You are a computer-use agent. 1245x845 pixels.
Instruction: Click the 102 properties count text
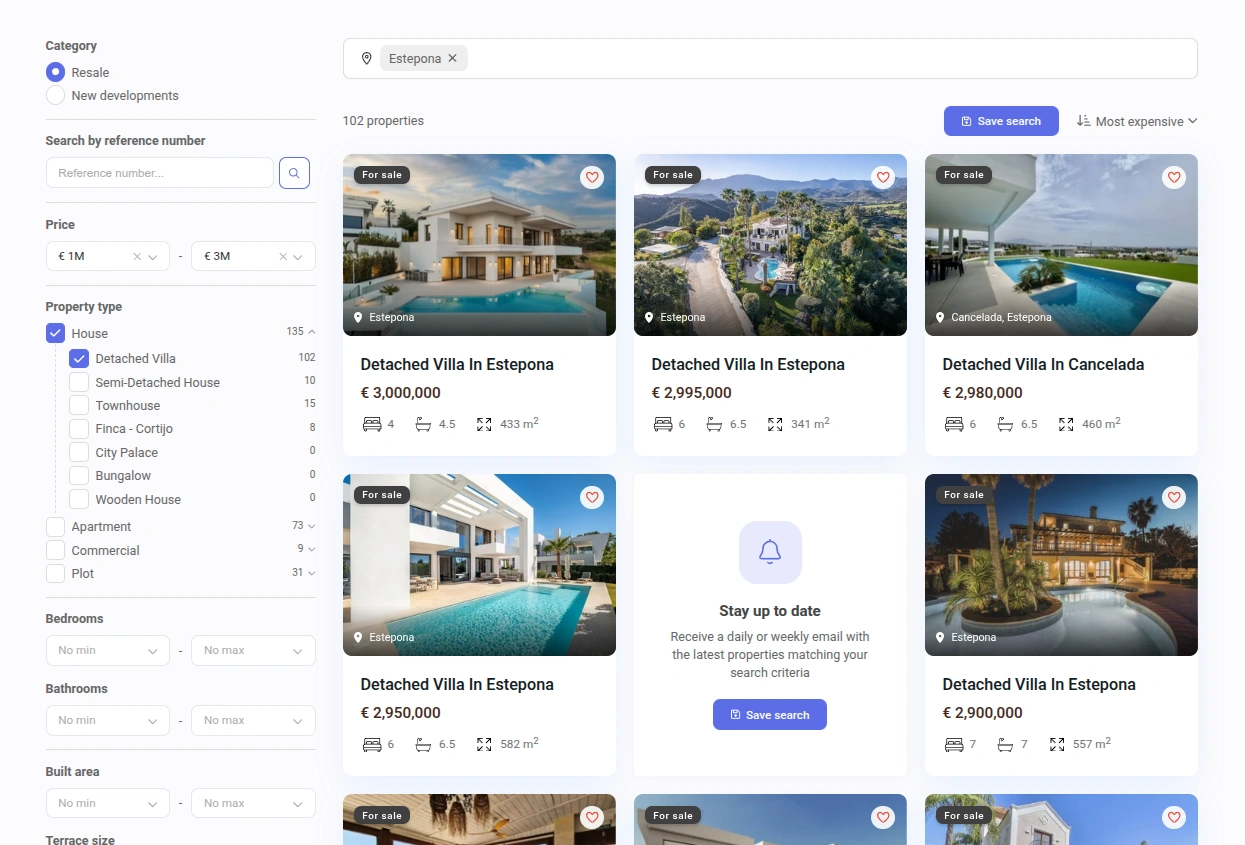(383, 121)
